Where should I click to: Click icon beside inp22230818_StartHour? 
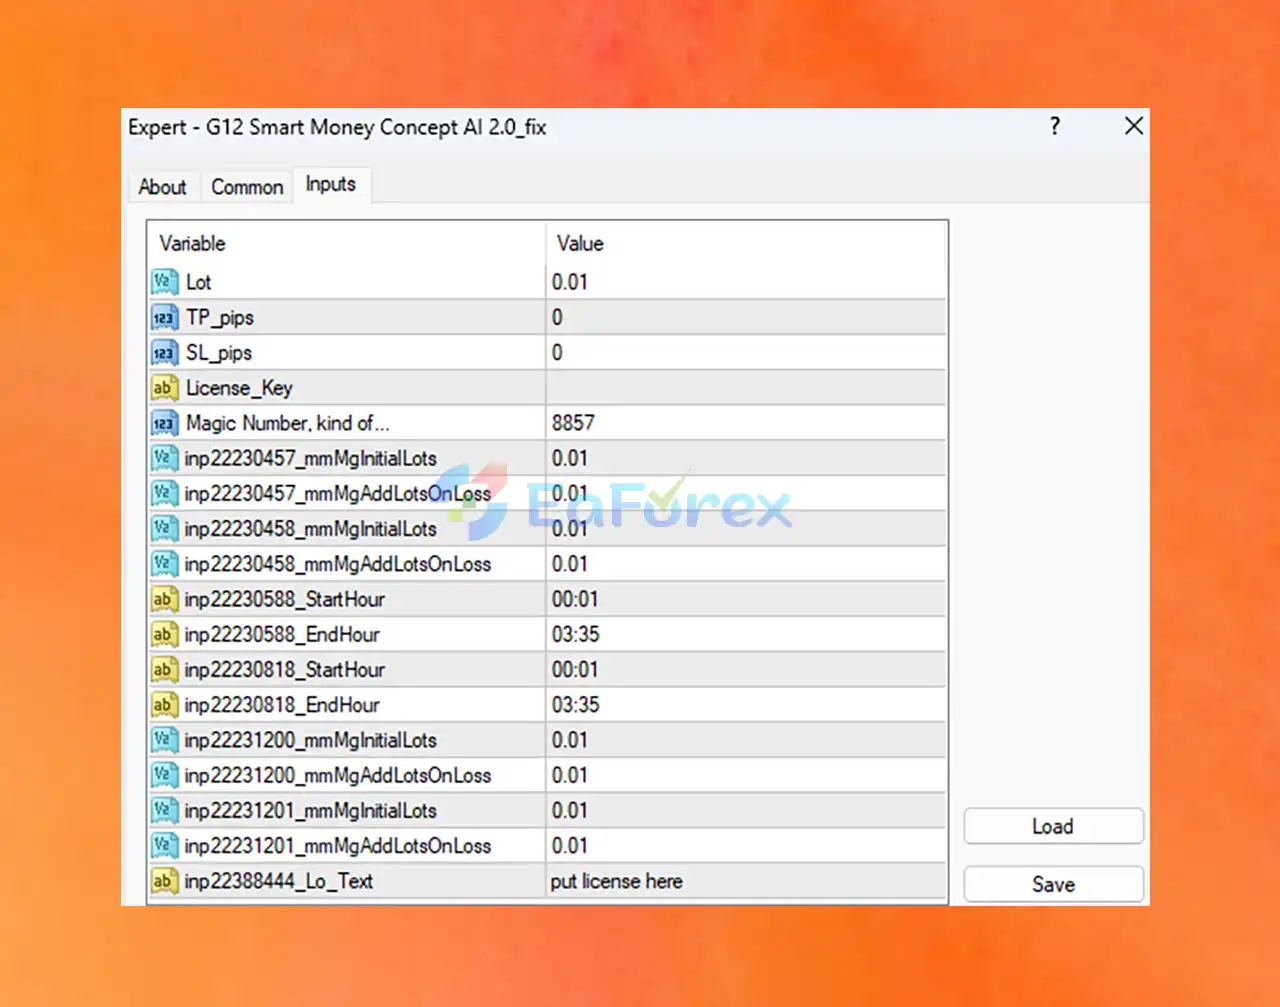click(x=164, y=670)
